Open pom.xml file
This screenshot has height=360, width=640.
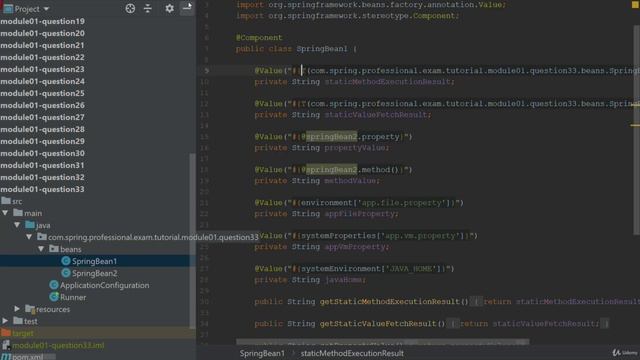tap(27, 357)
